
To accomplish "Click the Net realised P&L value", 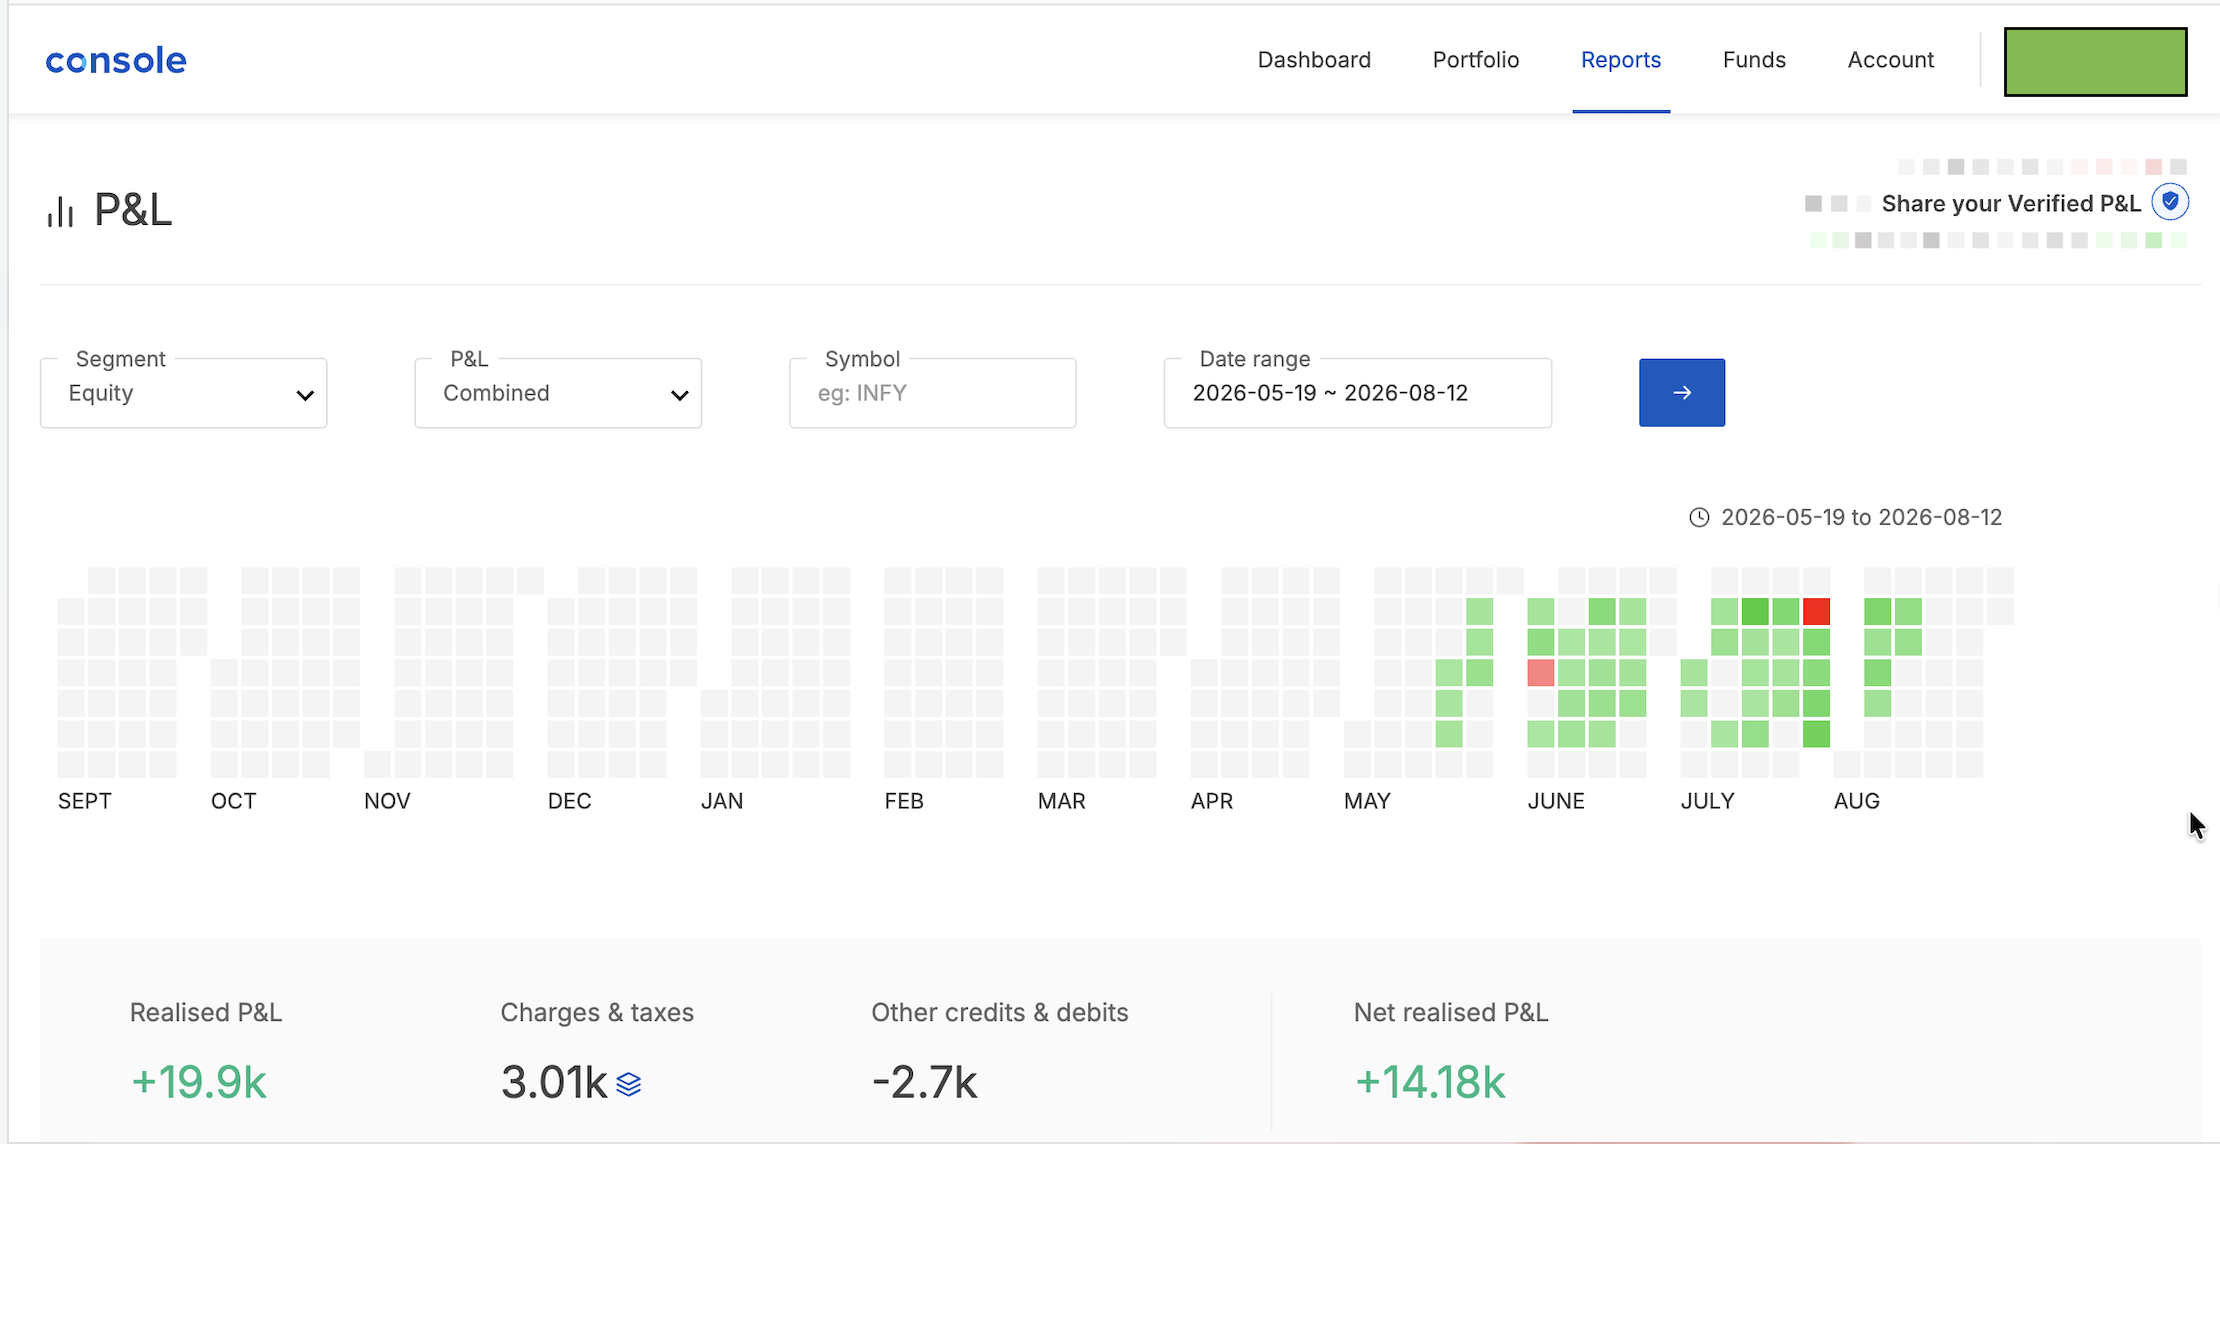I will pyautogui.click(x=1430, y=1083).
